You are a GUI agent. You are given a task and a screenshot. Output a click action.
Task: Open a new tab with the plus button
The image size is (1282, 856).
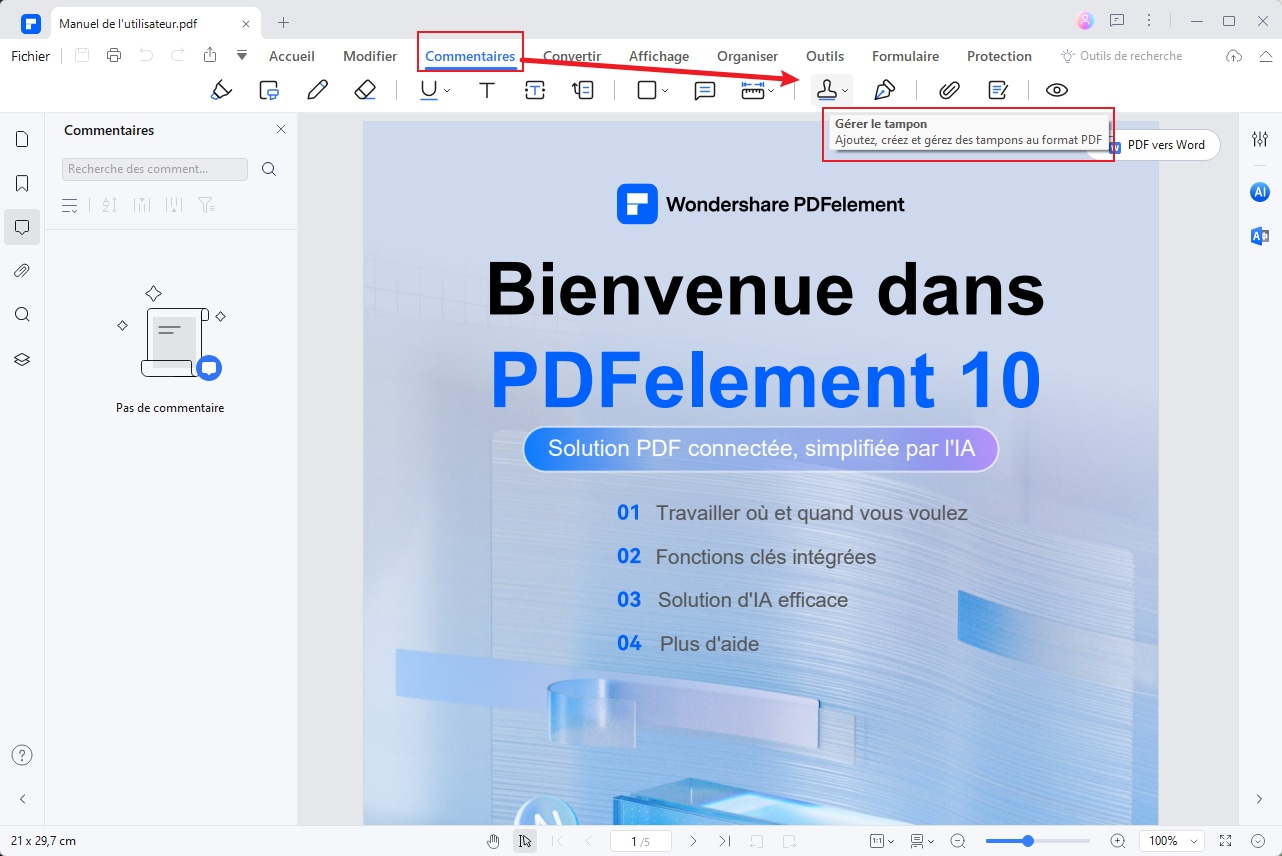(284, 22)
